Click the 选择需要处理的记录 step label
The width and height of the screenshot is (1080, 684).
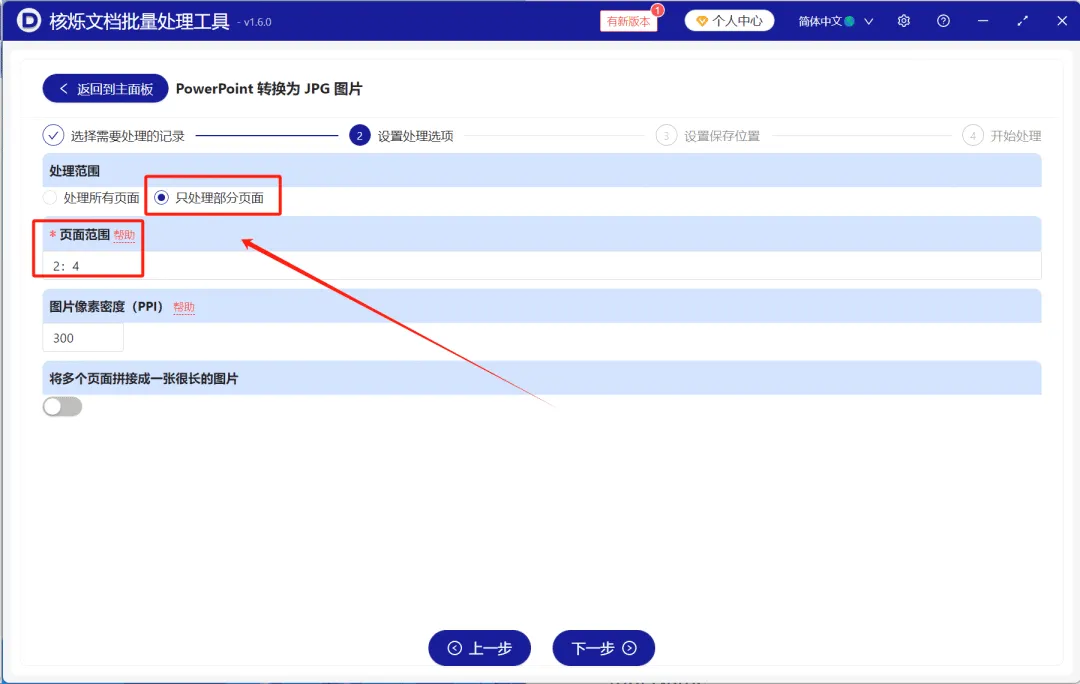pos(127,136)
